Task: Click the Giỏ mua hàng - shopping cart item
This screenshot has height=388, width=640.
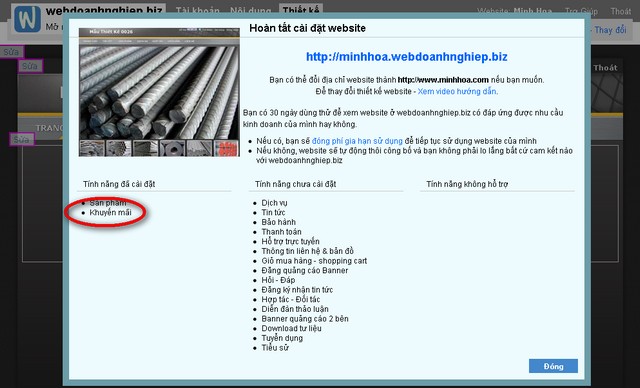Action: click(314, 261)
